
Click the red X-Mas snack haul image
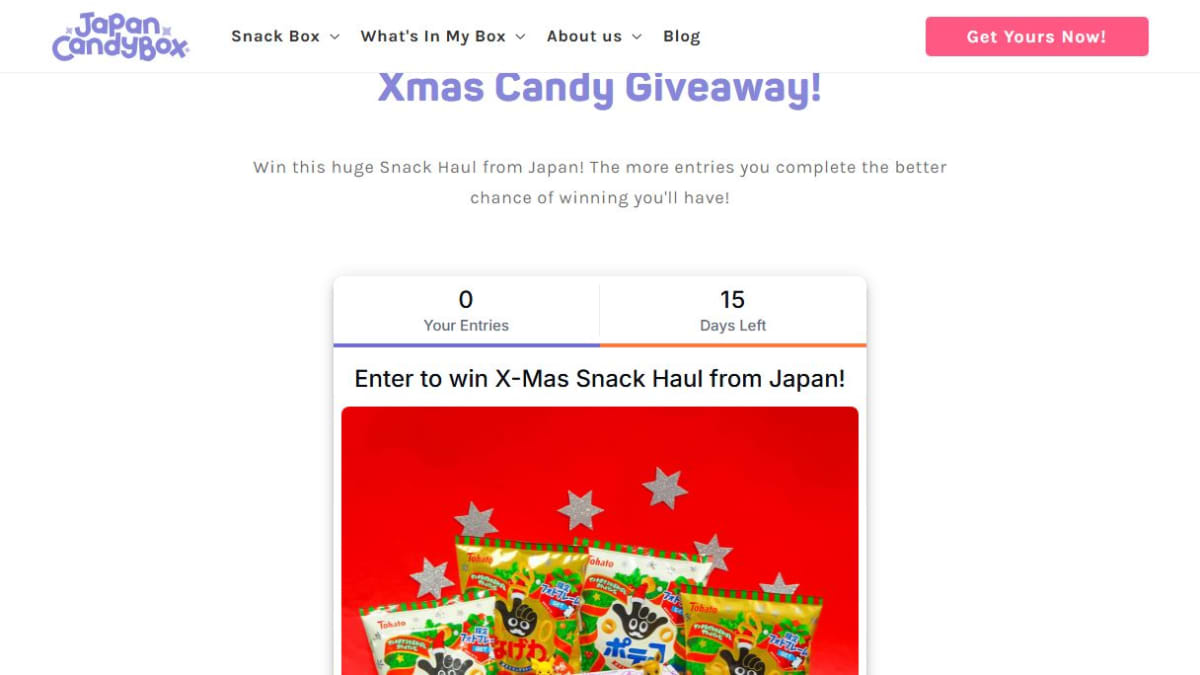[600, 540]
